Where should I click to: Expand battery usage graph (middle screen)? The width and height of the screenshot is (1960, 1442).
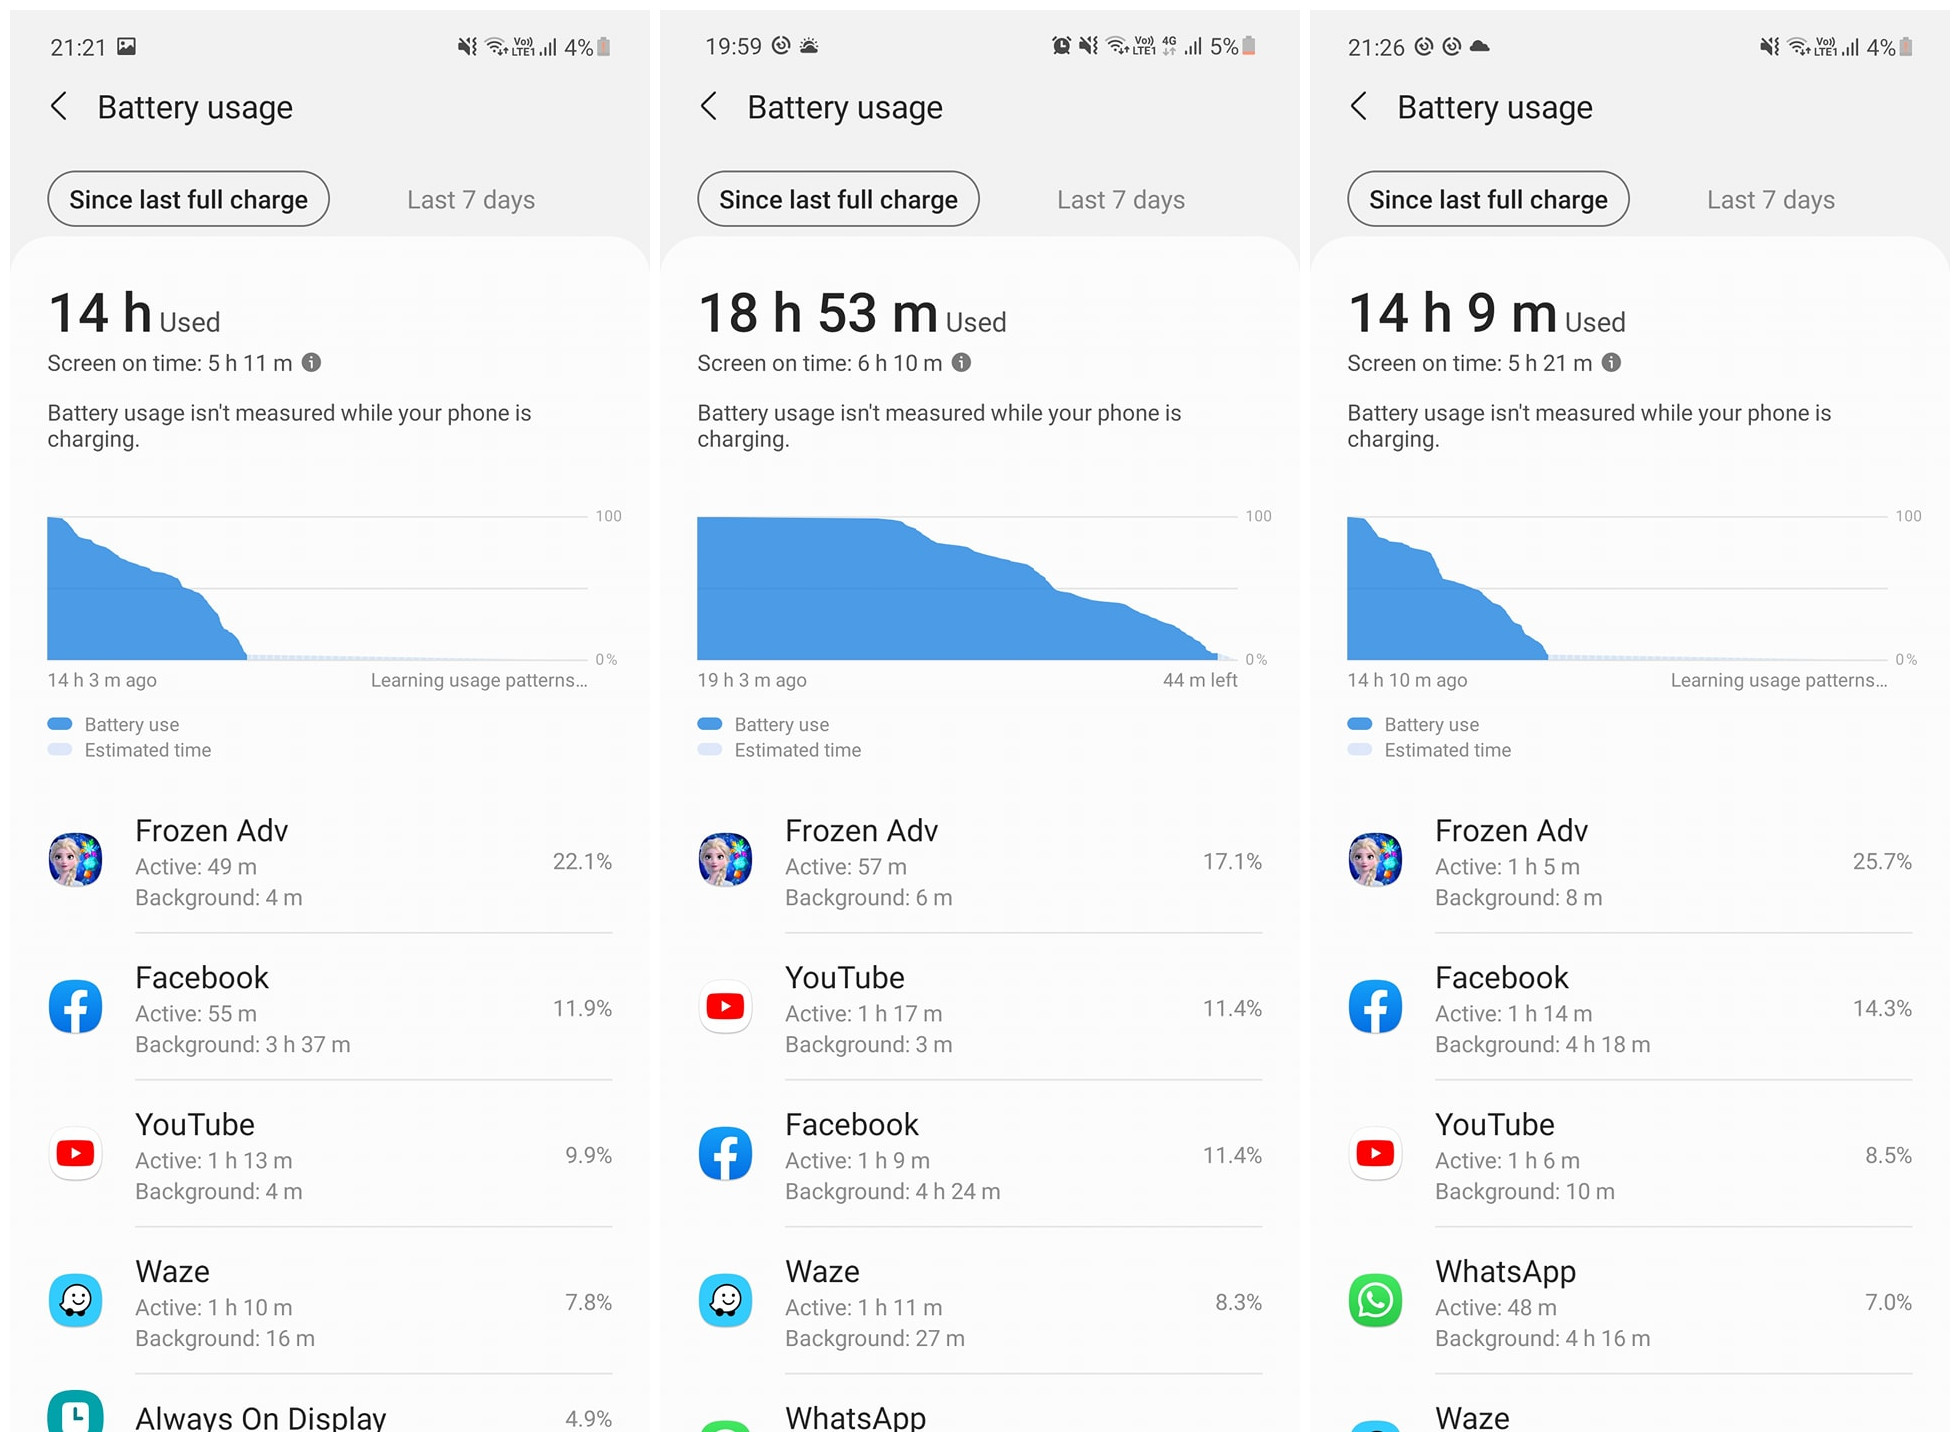click(980, 593)
